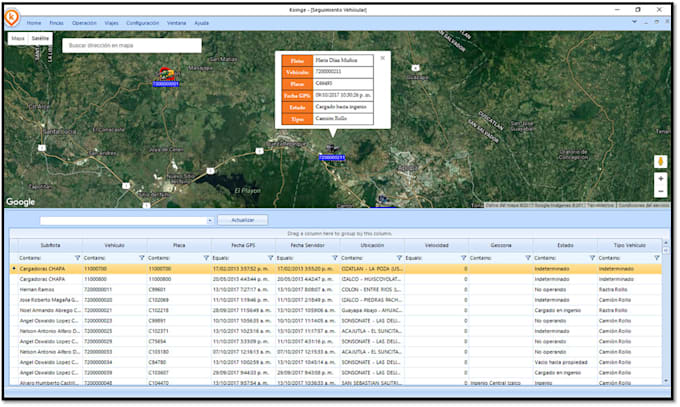Switch map to Mapa view

coord(18,38)
